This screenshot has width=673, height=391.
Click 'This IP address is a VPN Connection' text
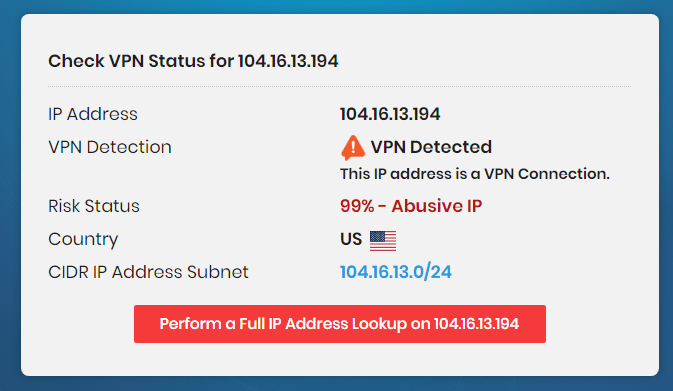click(x=475, y=174)
